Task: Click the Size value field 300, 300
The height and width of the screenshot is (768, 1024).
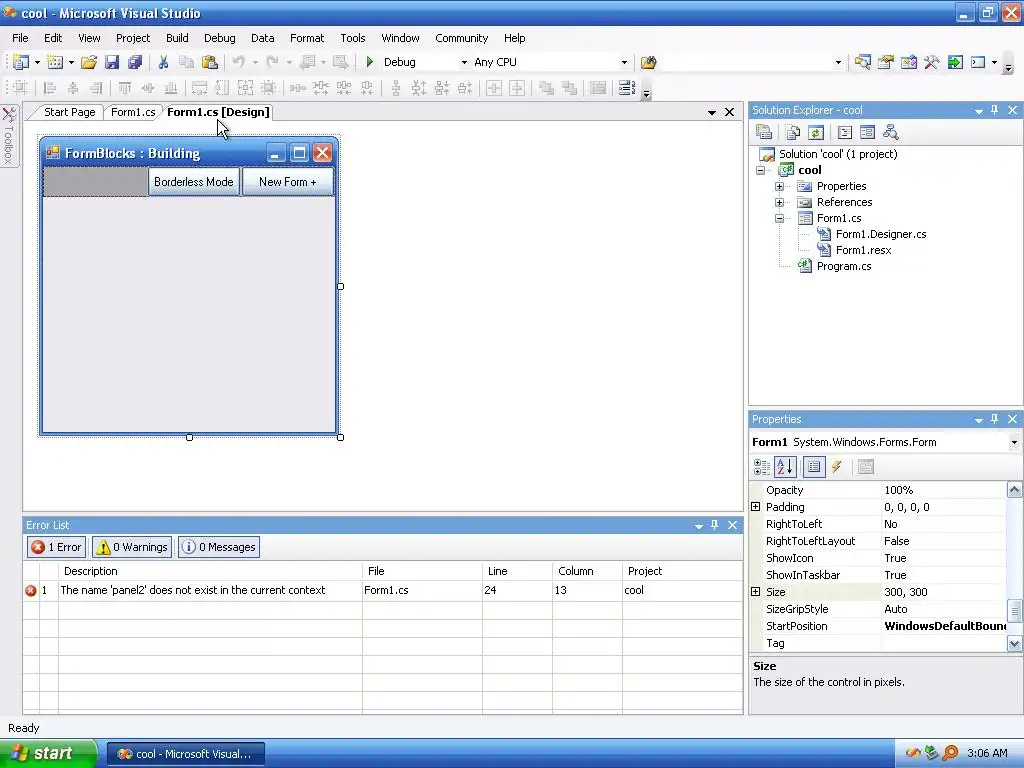Action: (x=944, y=592)
